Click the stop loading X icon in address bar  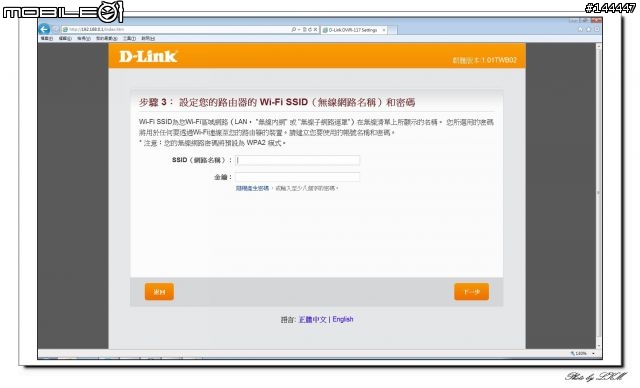(316, 30)
